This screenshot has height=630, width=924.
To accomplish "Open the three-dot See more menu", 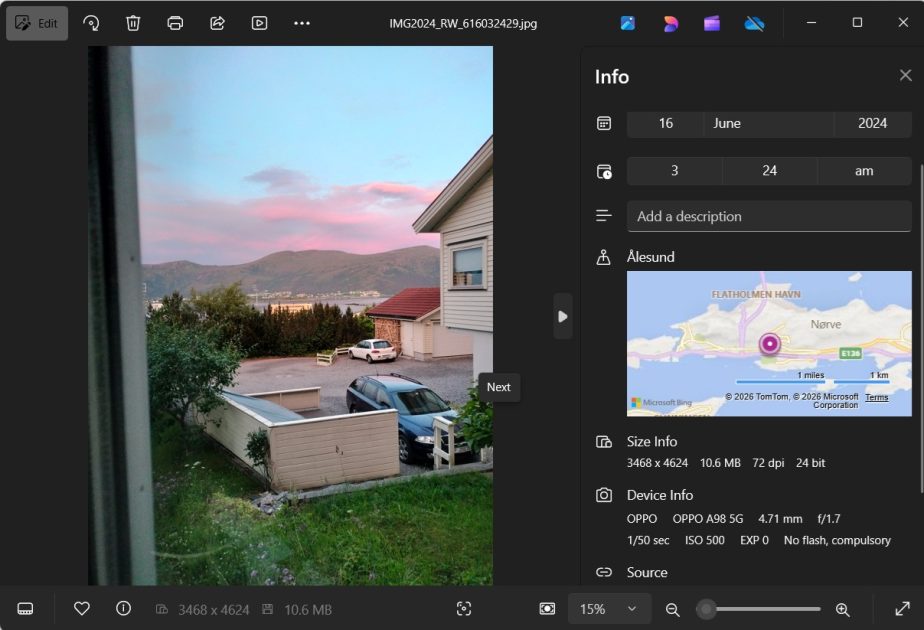I will (302, 23).
